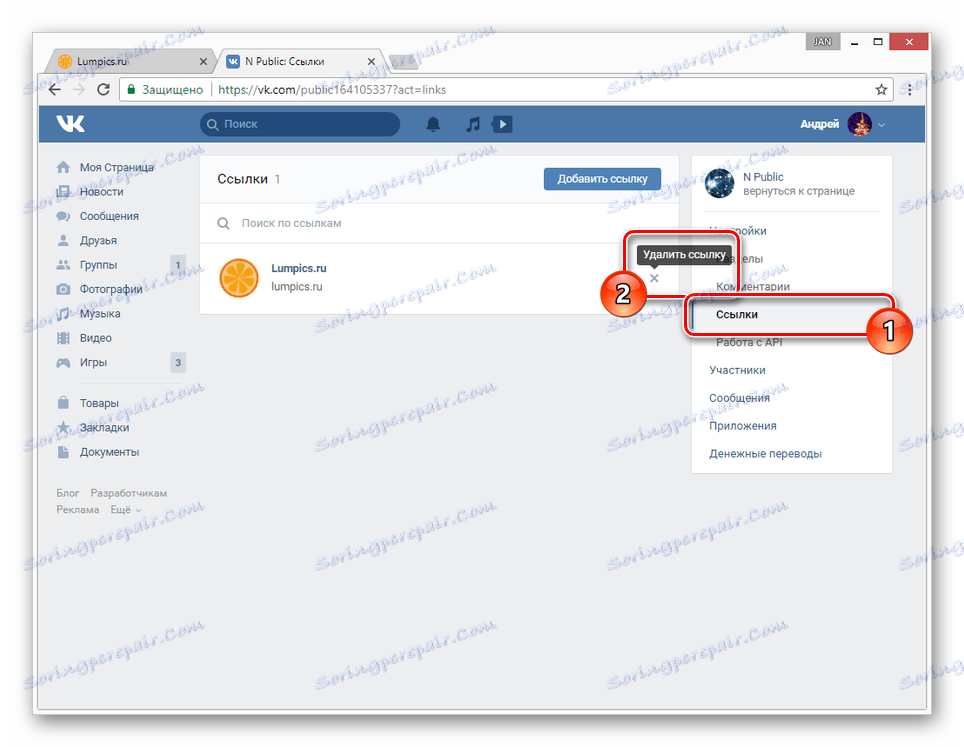Open Товары shopping bag icon

pyautogui.click(x=63, y=403)
